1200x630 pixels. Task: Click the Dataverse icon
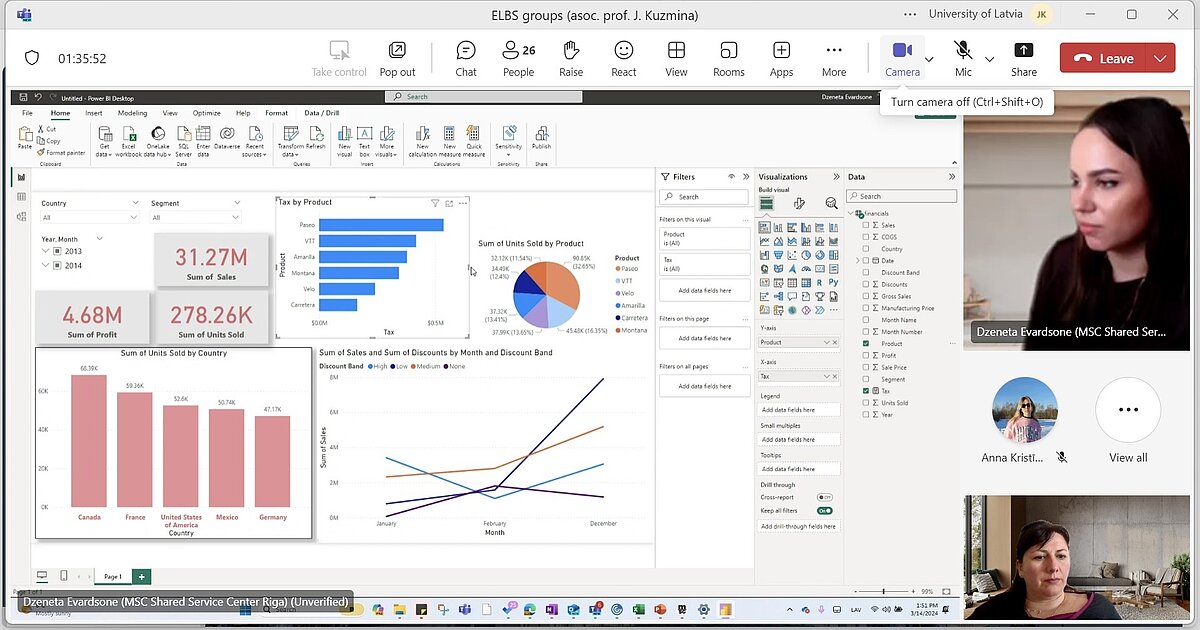click(x=227, y=138)
